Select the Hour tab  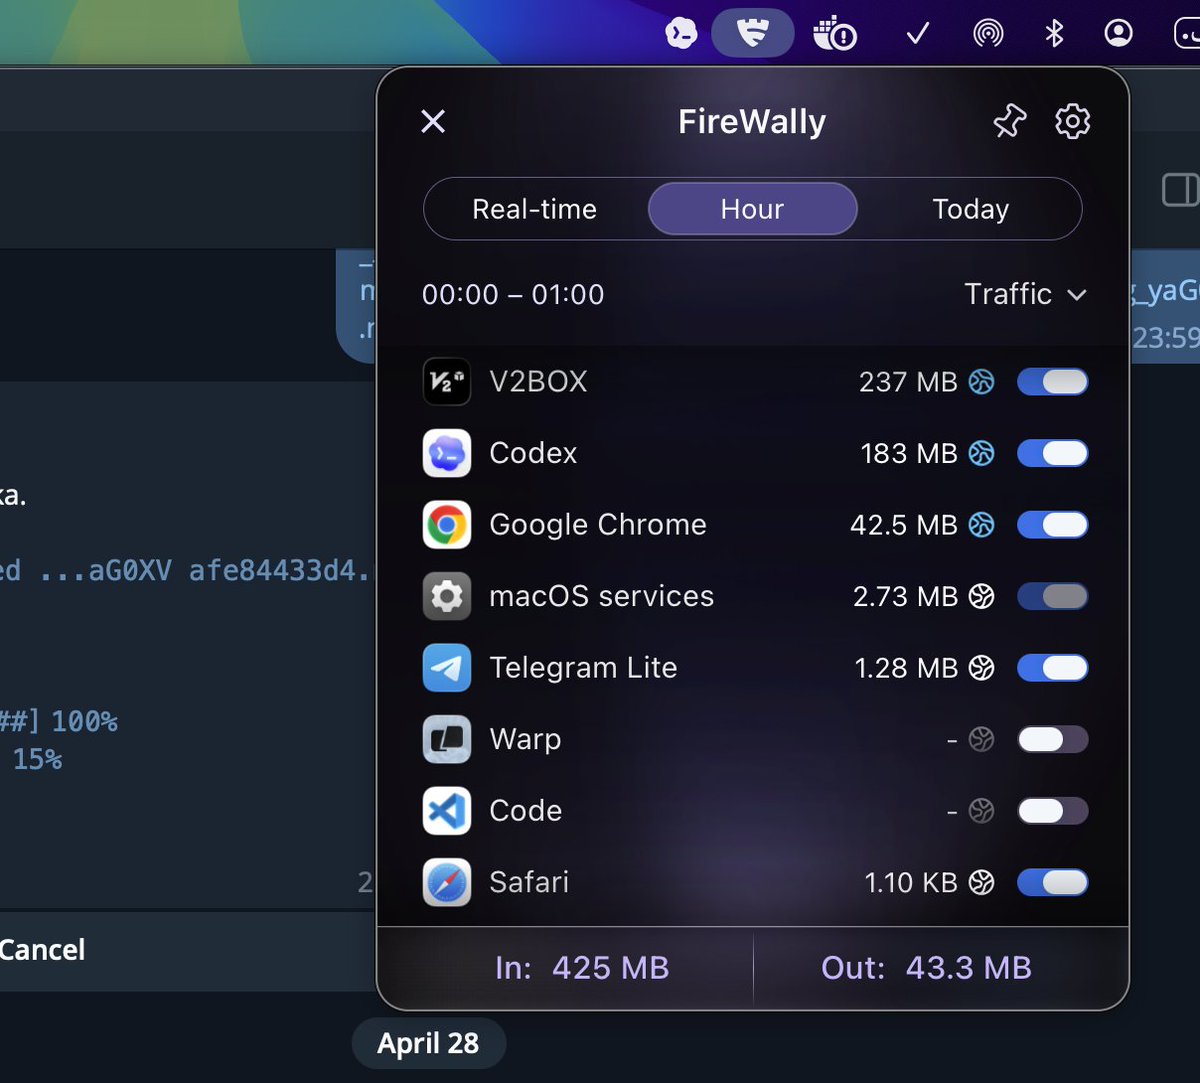pyautogui.click(x=752, y=209)
